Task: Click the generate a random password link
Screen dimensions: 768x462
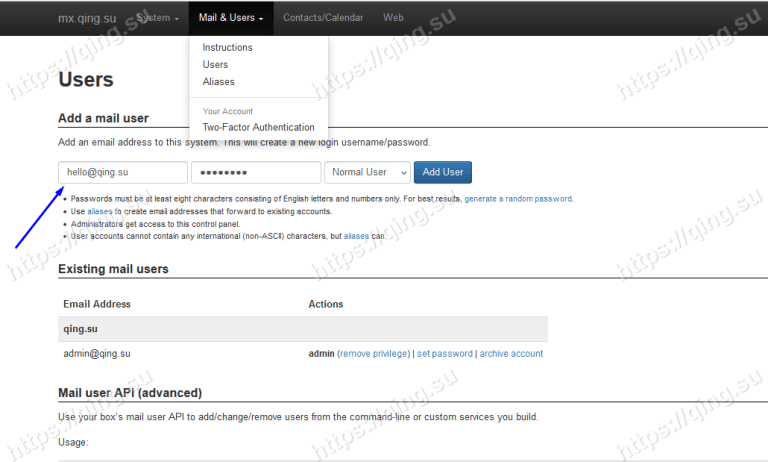Action: point(518,199)
